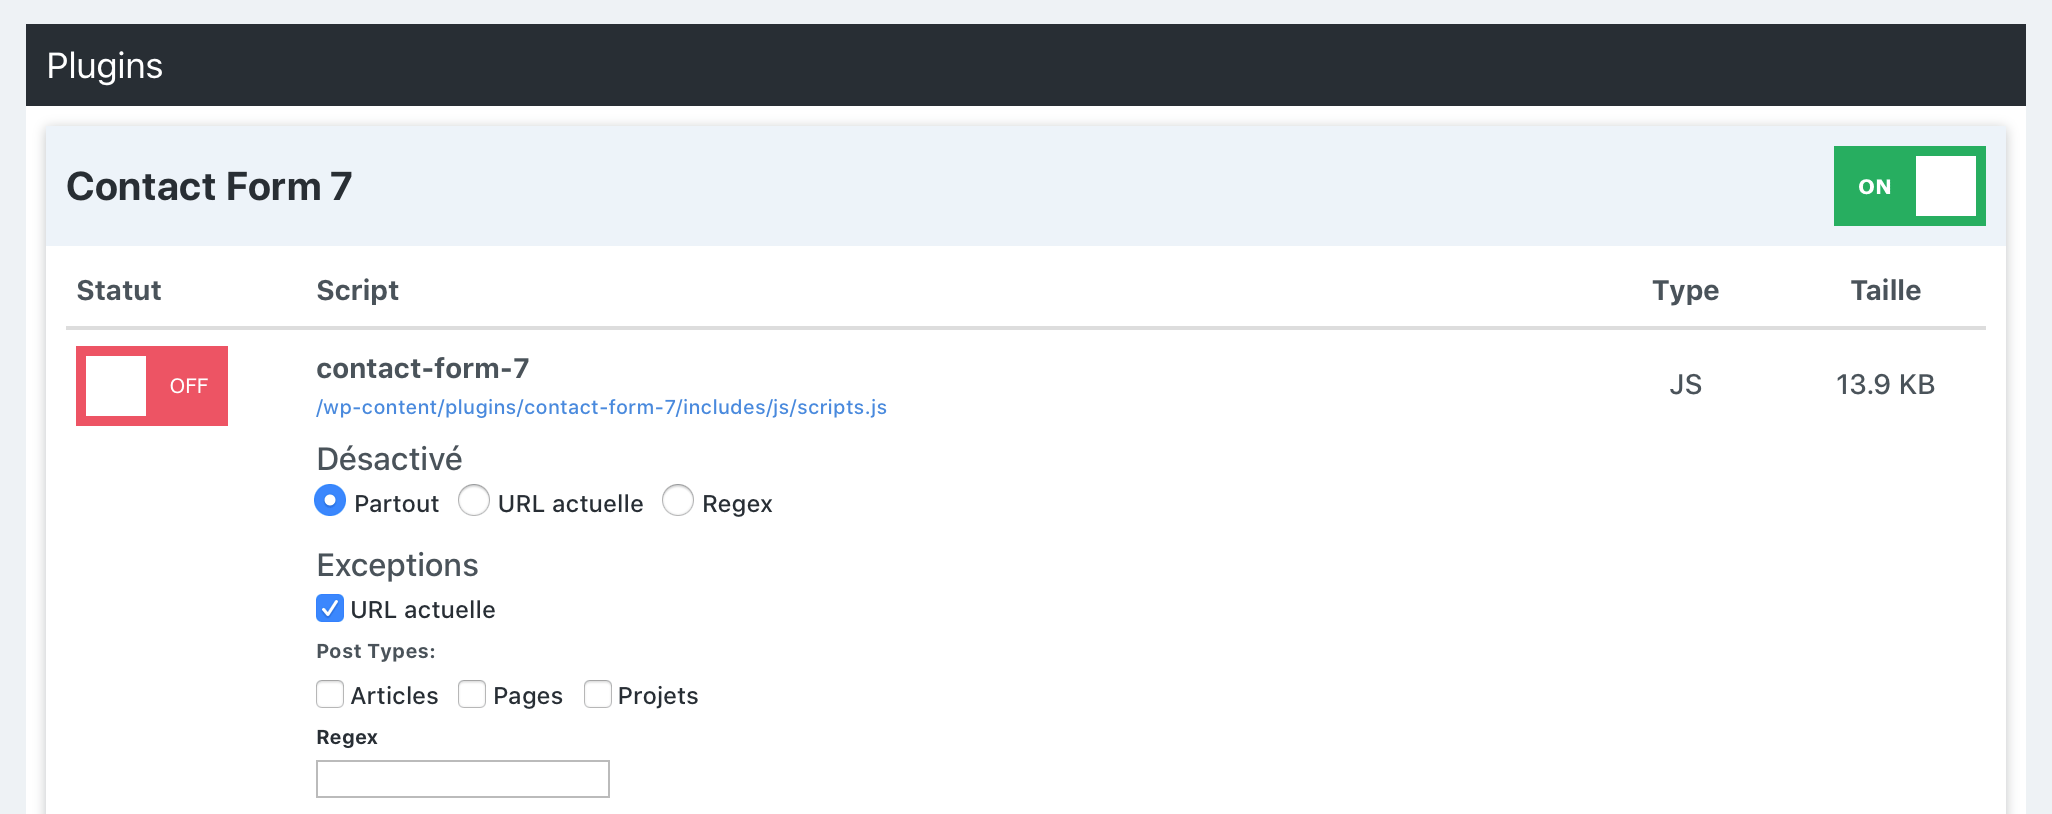Click the 13.9 KB size value
This screenshot has height=814, width=2052.
1886,385
